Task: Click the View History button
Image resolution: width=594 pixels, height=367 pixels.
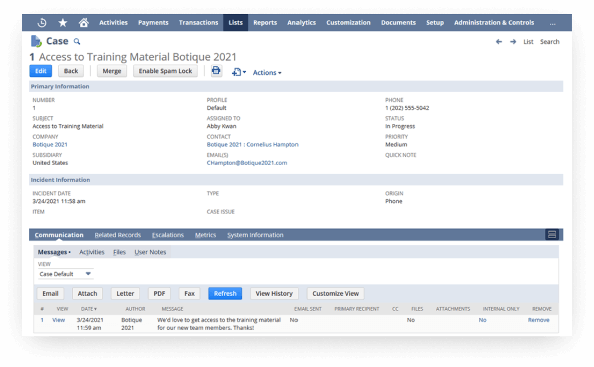Action: pos(274,294)
